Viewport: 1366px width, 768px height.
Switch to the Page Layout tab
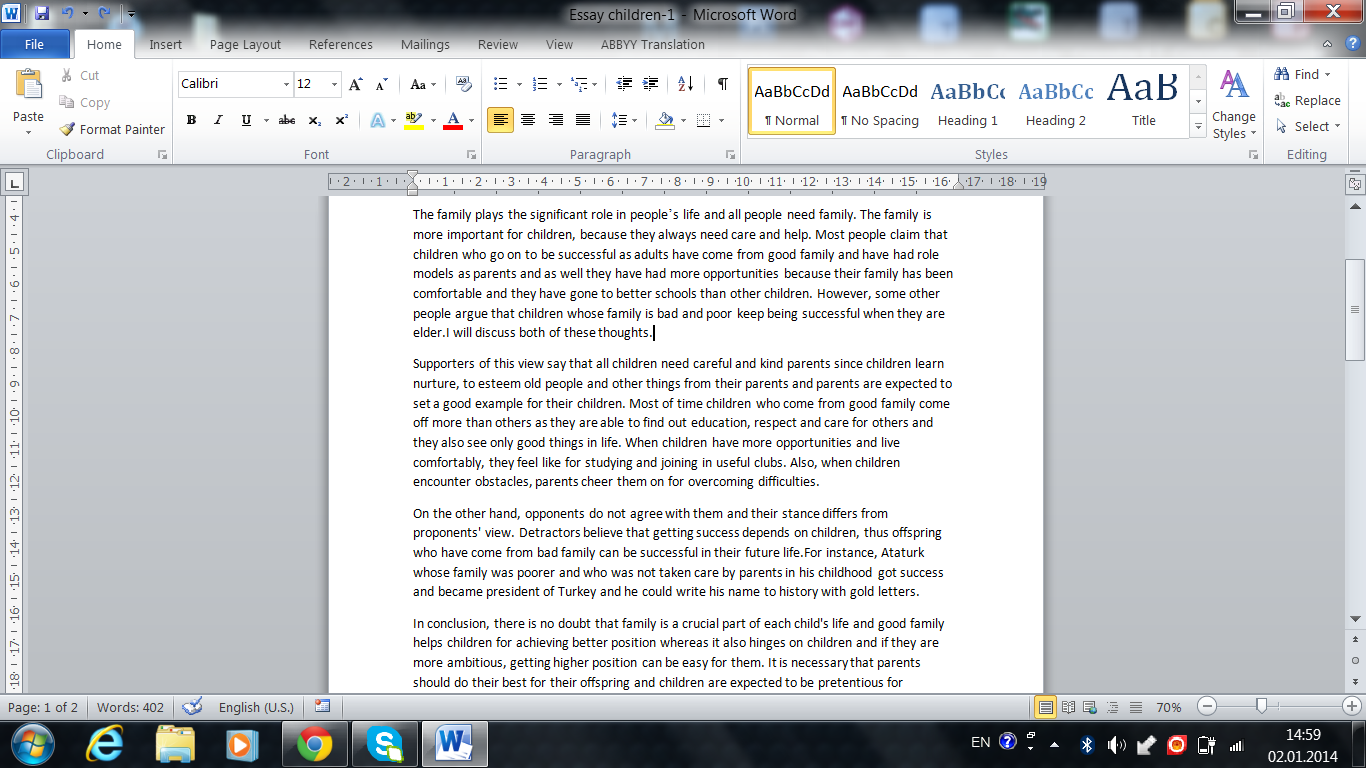pos(245,44)
